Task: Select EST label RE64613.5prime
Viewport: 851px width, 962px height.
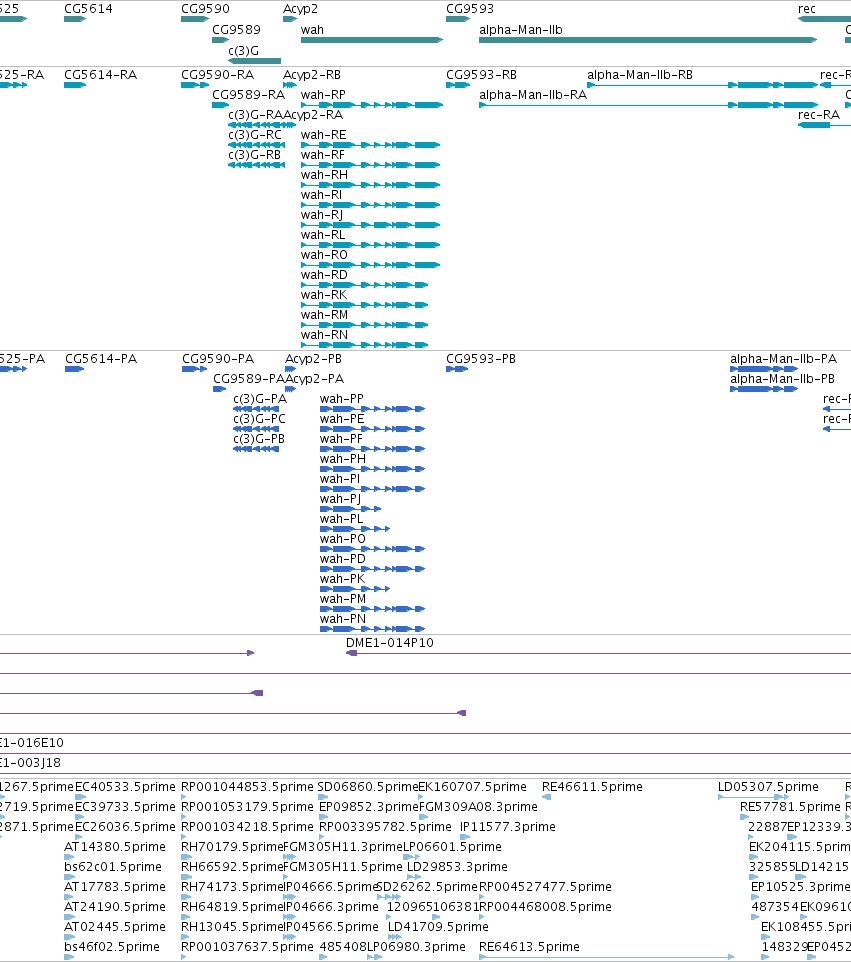Action: click(529, 947)
